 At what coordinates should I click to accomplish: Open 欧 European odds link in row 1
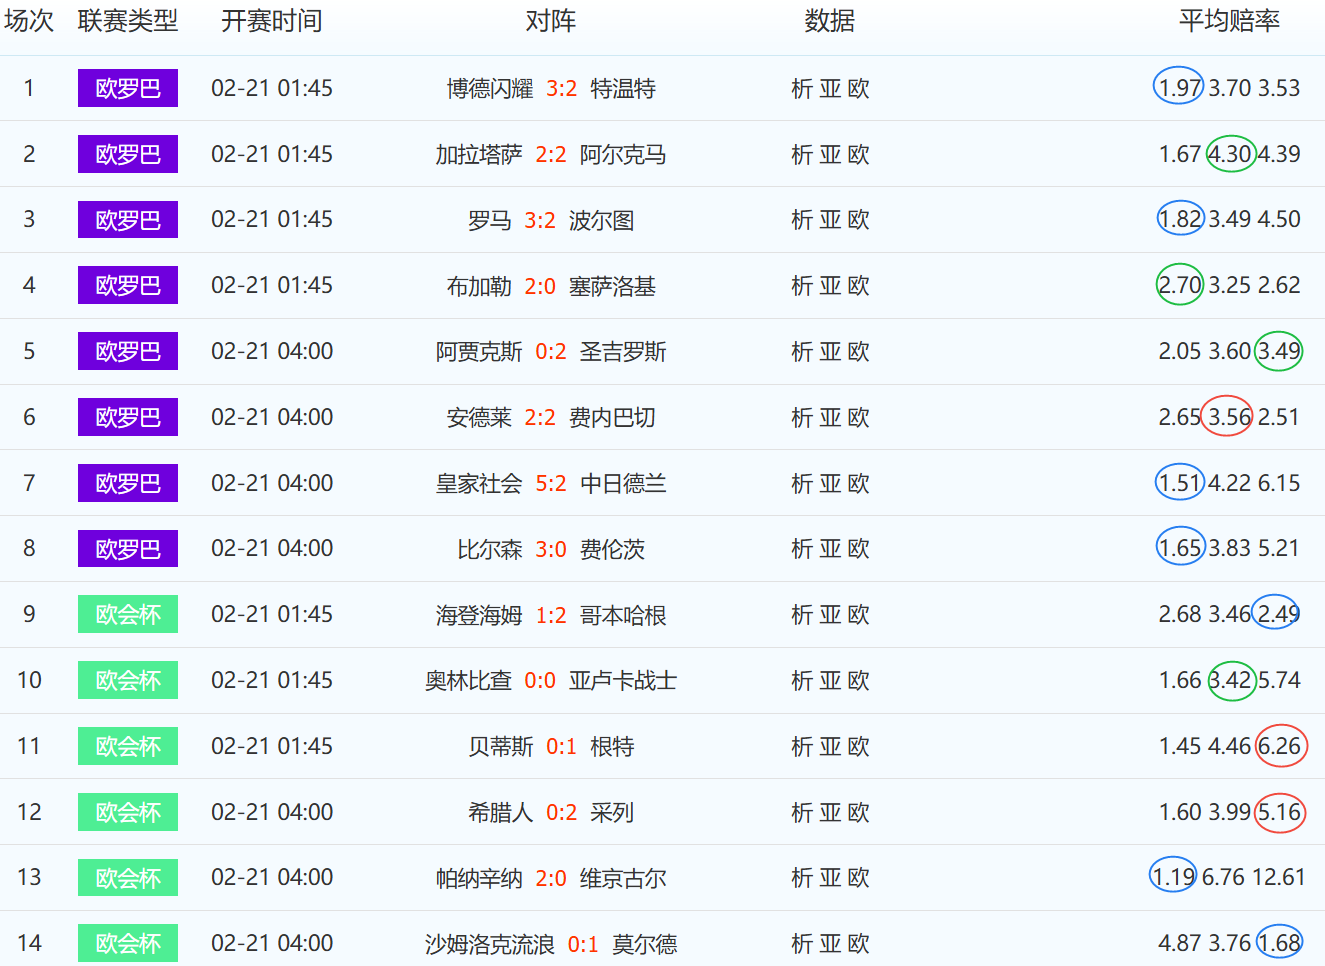point(858,89)
